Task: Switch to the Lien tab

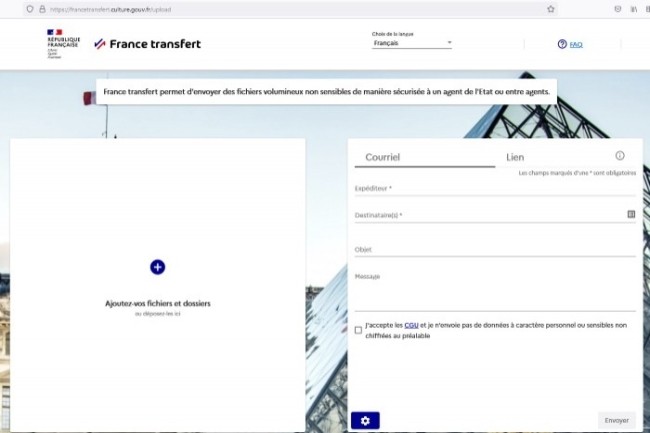Action: pyautogui.click(x=515, y=157)
